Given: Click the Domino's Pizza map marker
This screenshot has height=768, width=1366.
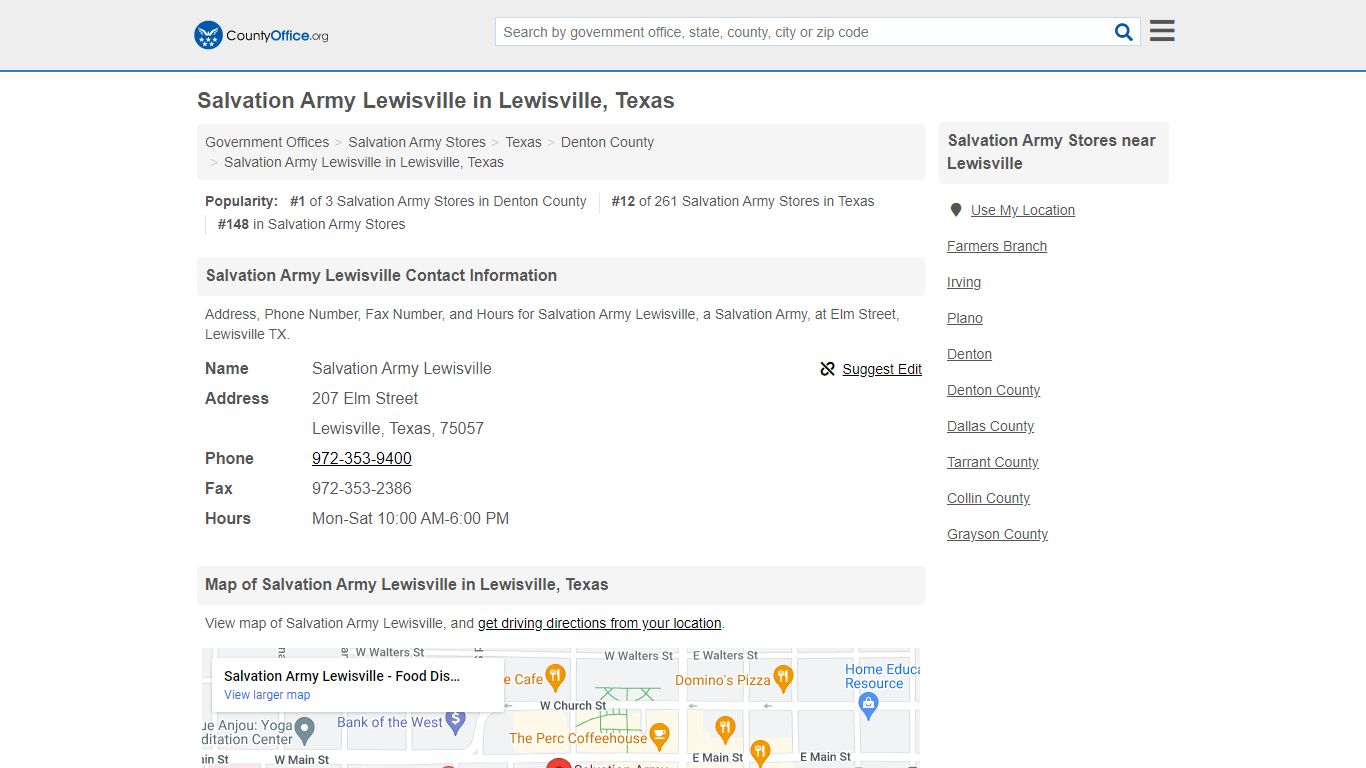Looking at the screenshot, I should click(x=783, y=679).
